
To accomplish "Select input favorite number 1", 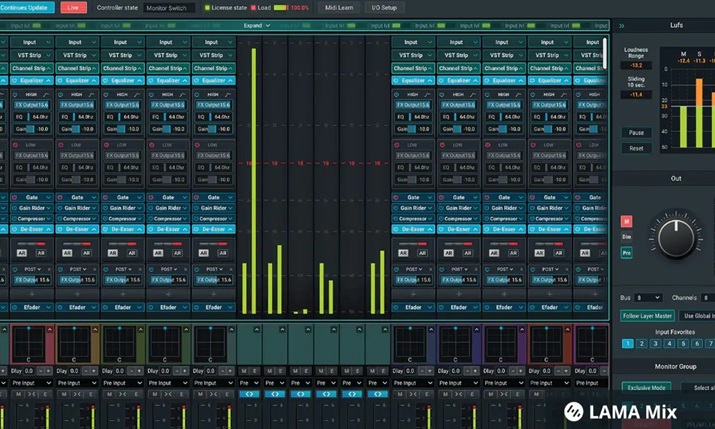I will tap(628, 343).
